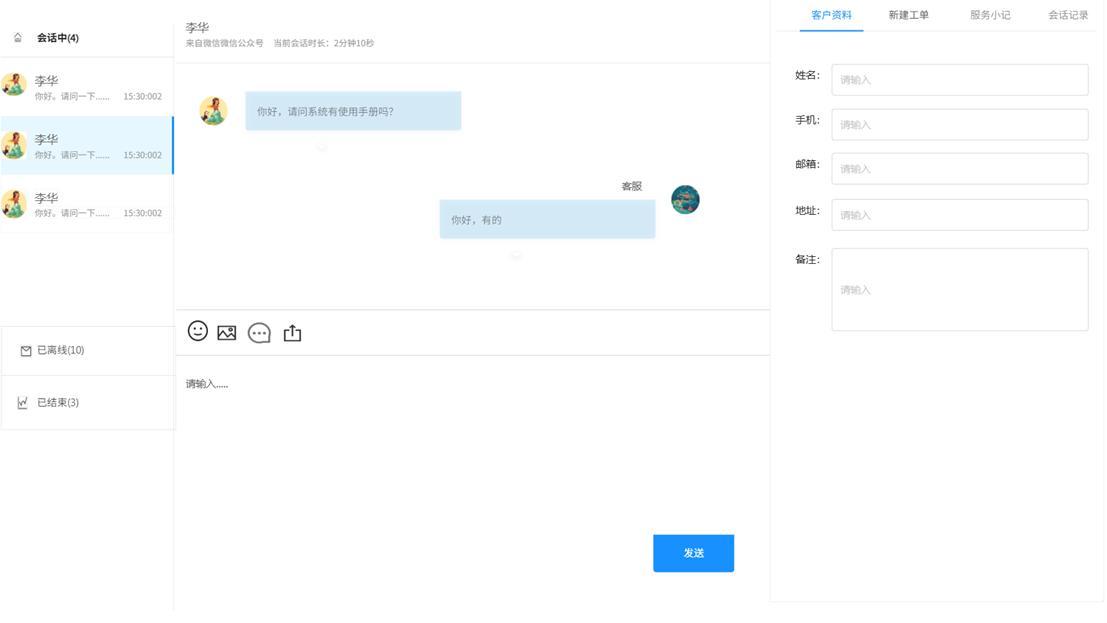
Task: Click the image upload icon
Action: point(227,333)
